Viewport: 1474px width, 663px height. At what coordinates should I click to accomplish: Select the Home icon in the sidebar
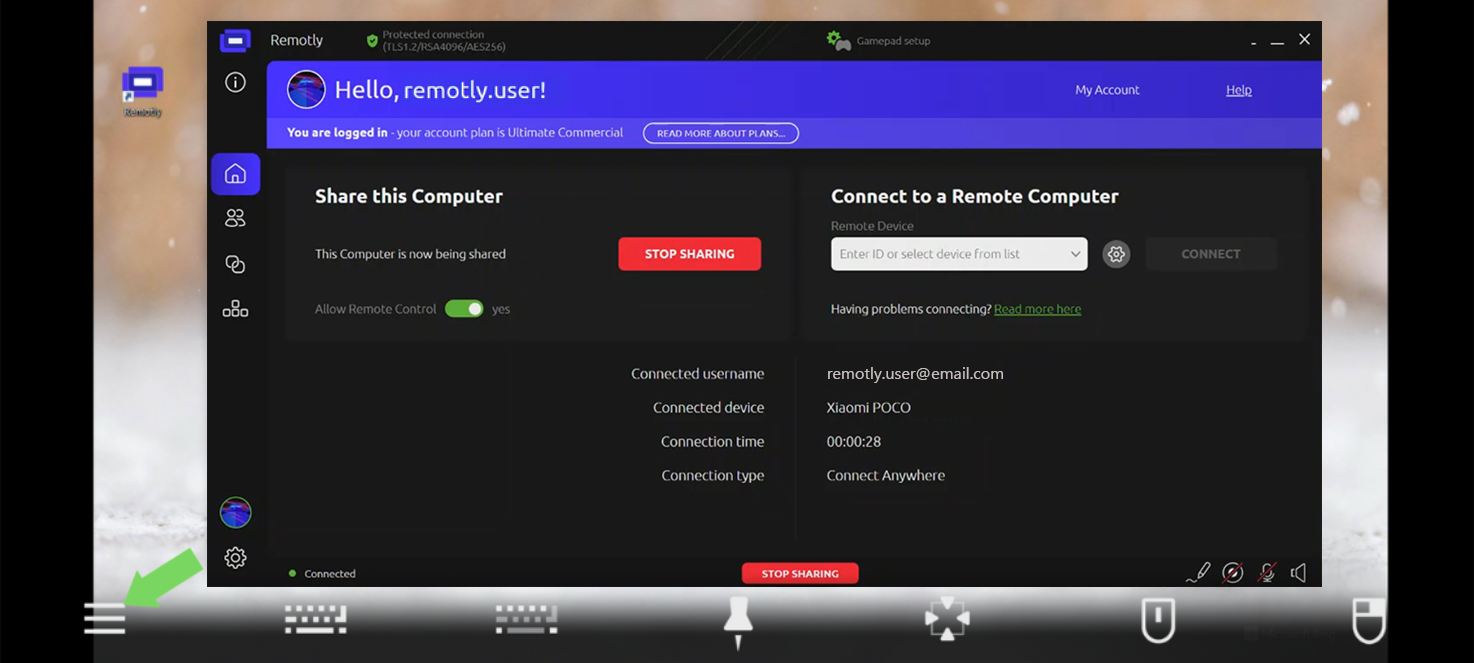point(235,173)
